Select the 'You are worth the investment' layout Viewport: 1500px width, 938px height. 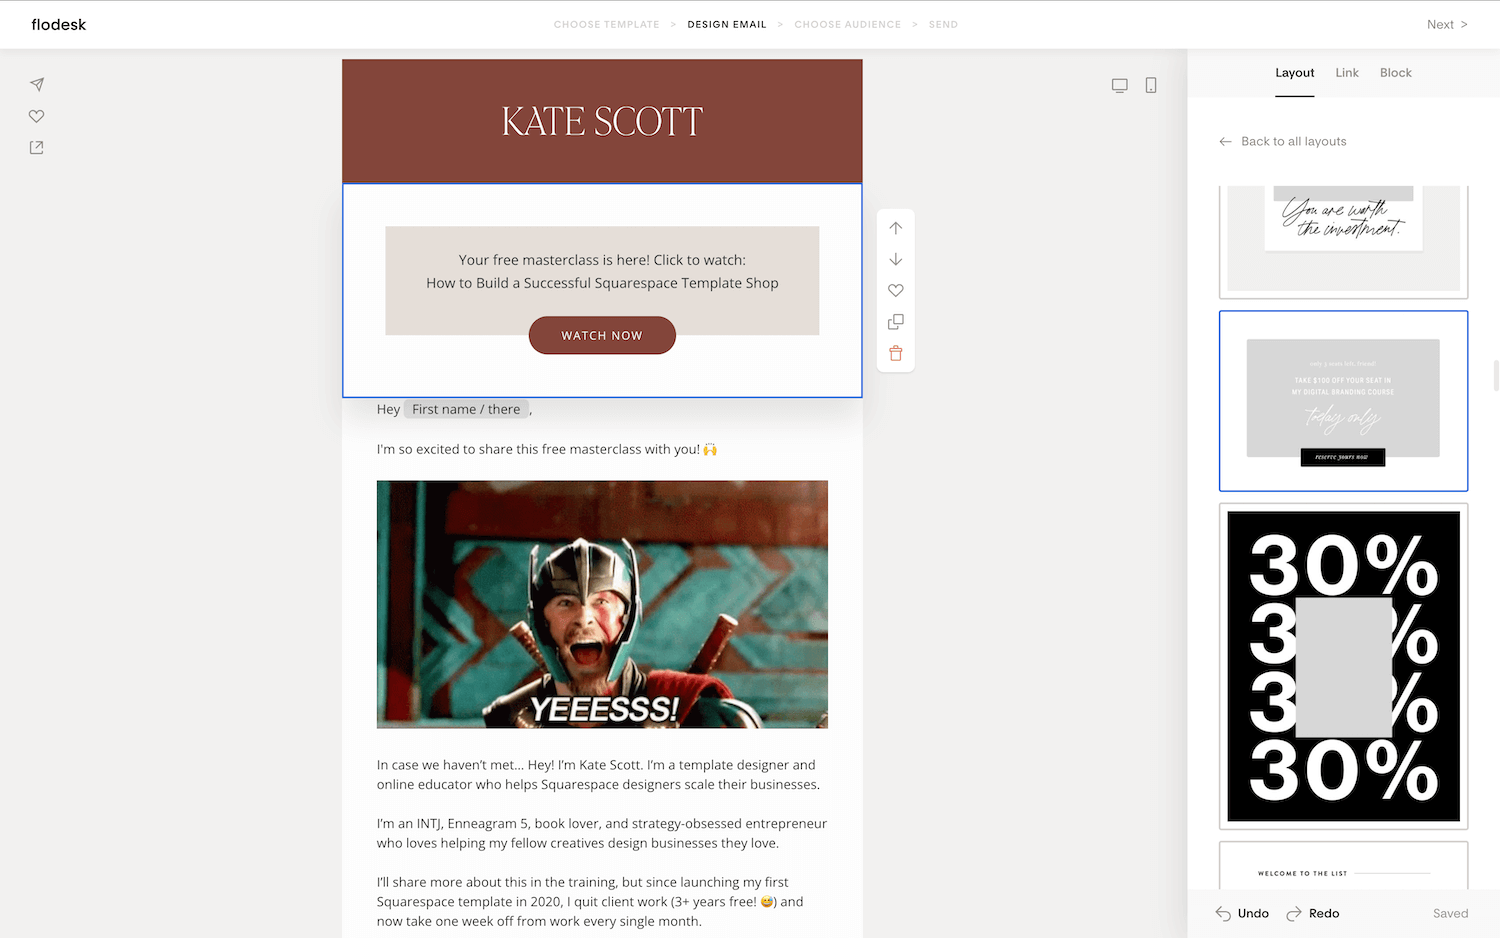click(1343, 240)
